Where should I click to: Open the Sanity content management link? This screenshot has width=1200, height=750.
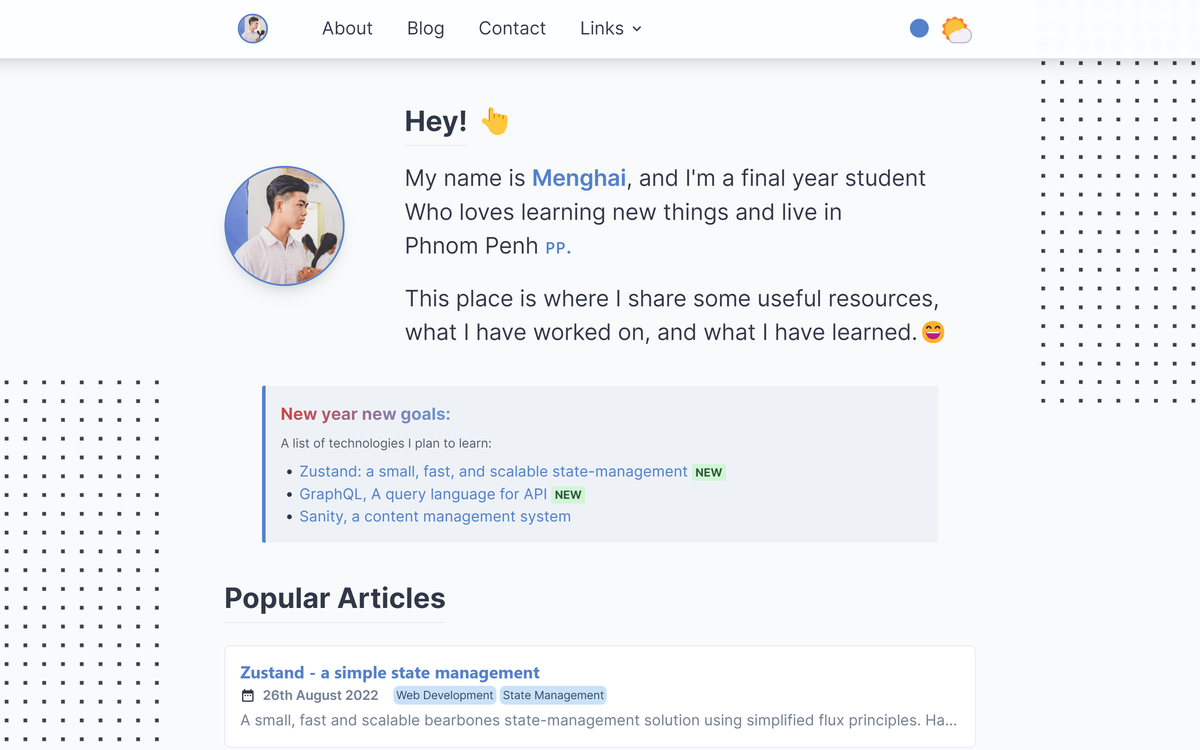point(435,517)
